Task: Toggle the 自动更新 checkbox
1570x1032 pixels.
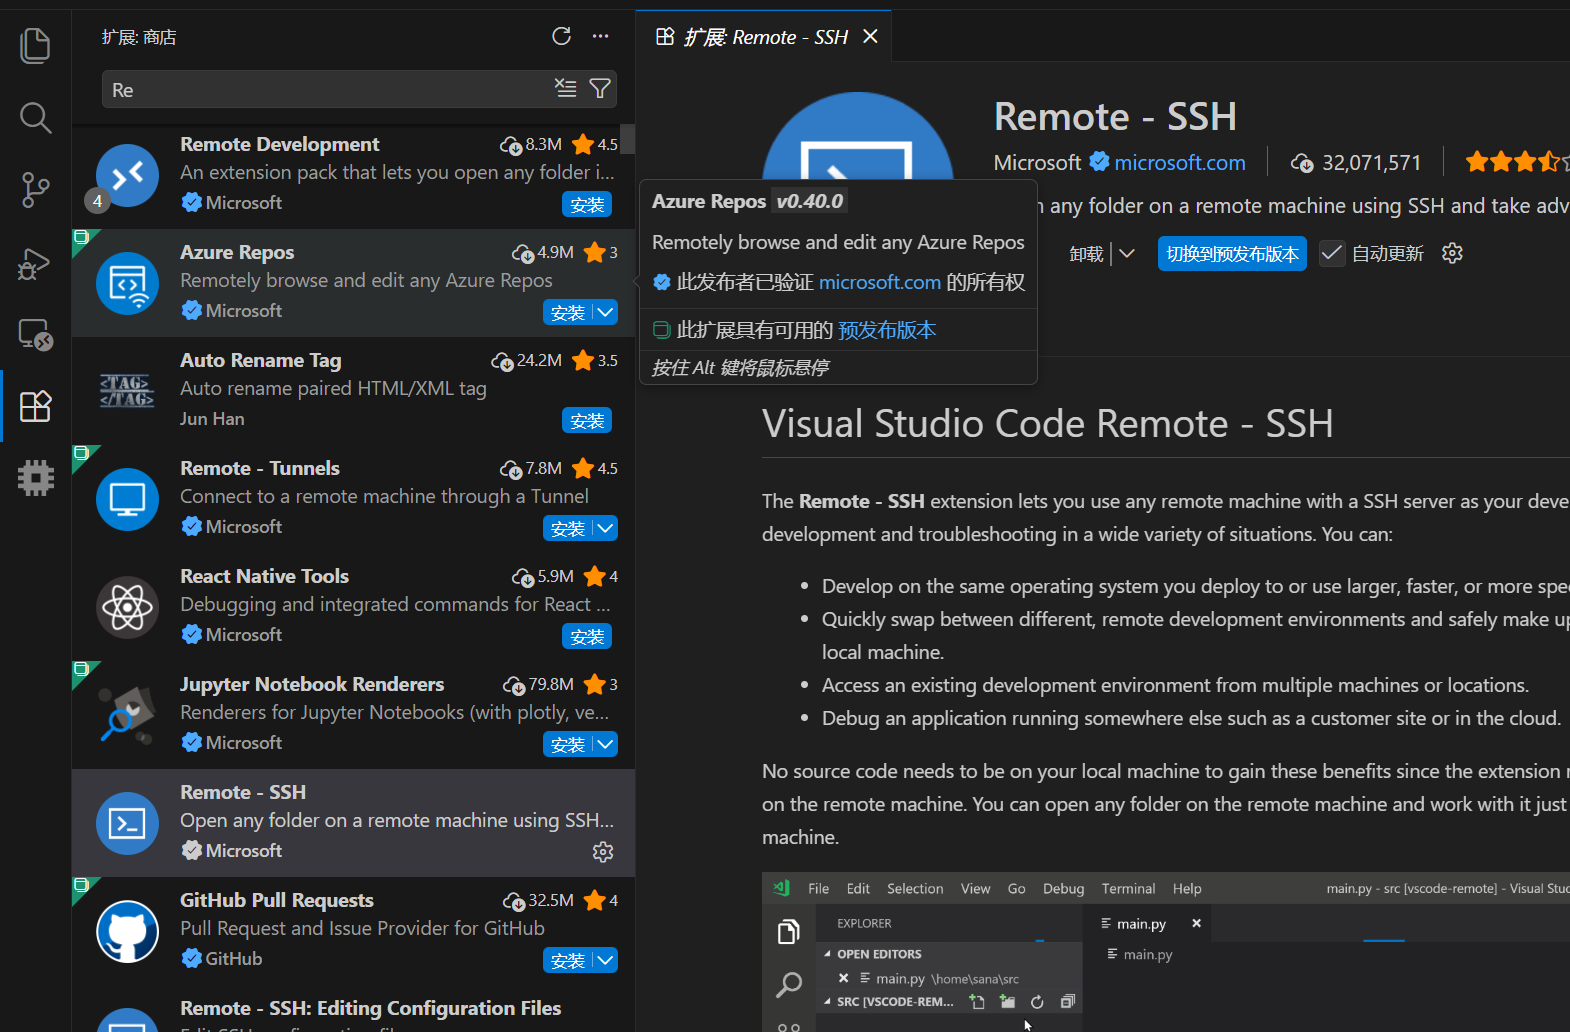Action: (1331, 254)
